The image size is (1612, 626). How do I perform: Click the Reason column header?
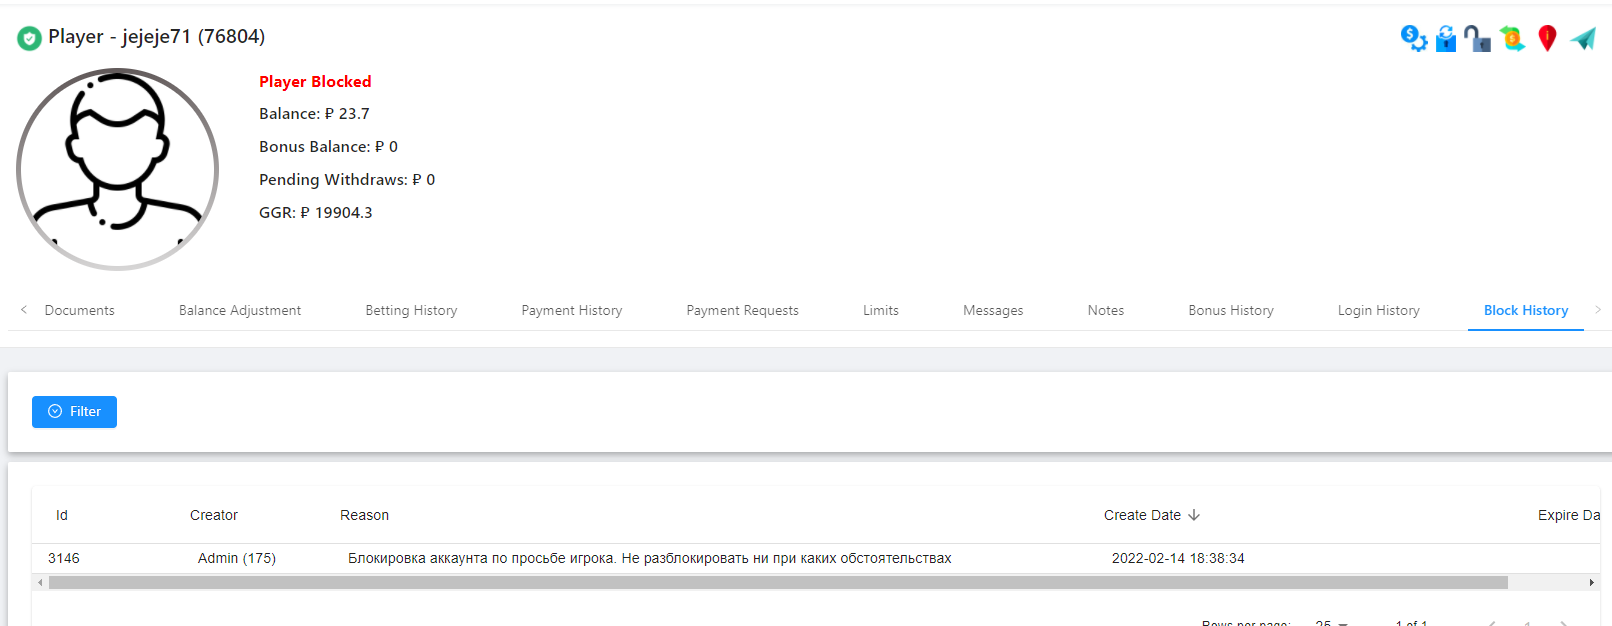pyautogui.click(x=364, y=515)
